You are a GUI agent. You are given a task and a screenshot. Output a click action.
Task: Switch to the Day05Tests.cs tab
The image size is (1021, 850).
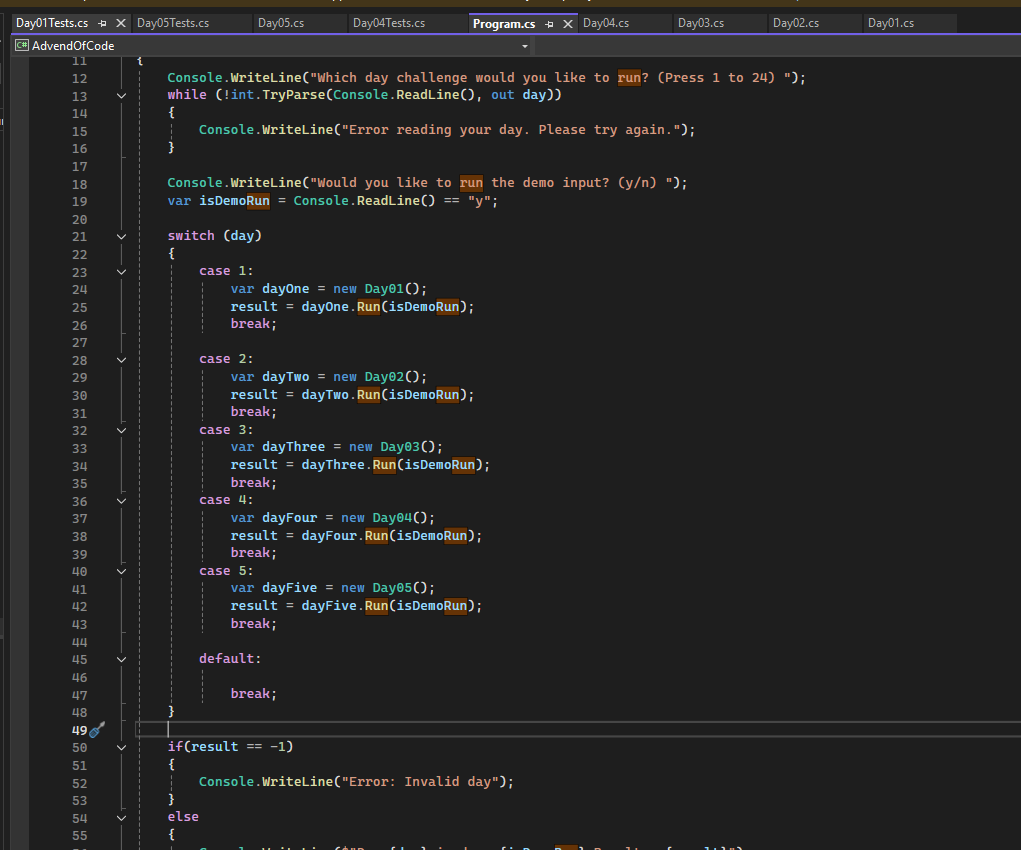tap(173, 23)
